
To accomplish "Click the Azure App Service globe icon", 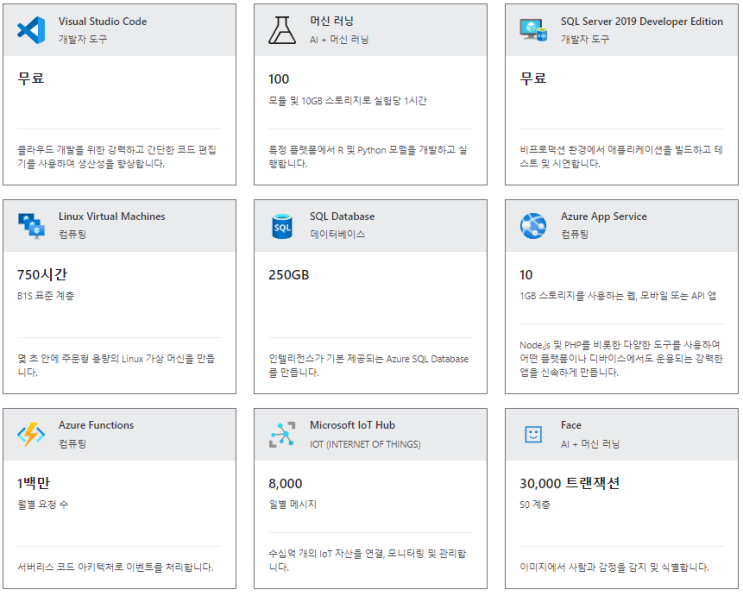I will (533, 226).
